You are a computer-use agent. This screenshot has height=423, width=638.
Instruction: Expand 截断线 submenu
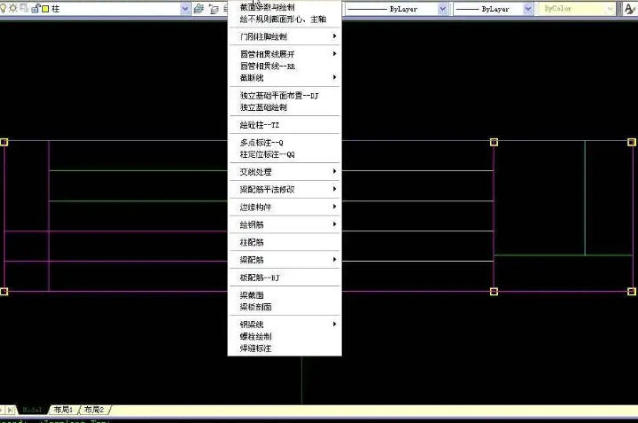tap(284, 77)
